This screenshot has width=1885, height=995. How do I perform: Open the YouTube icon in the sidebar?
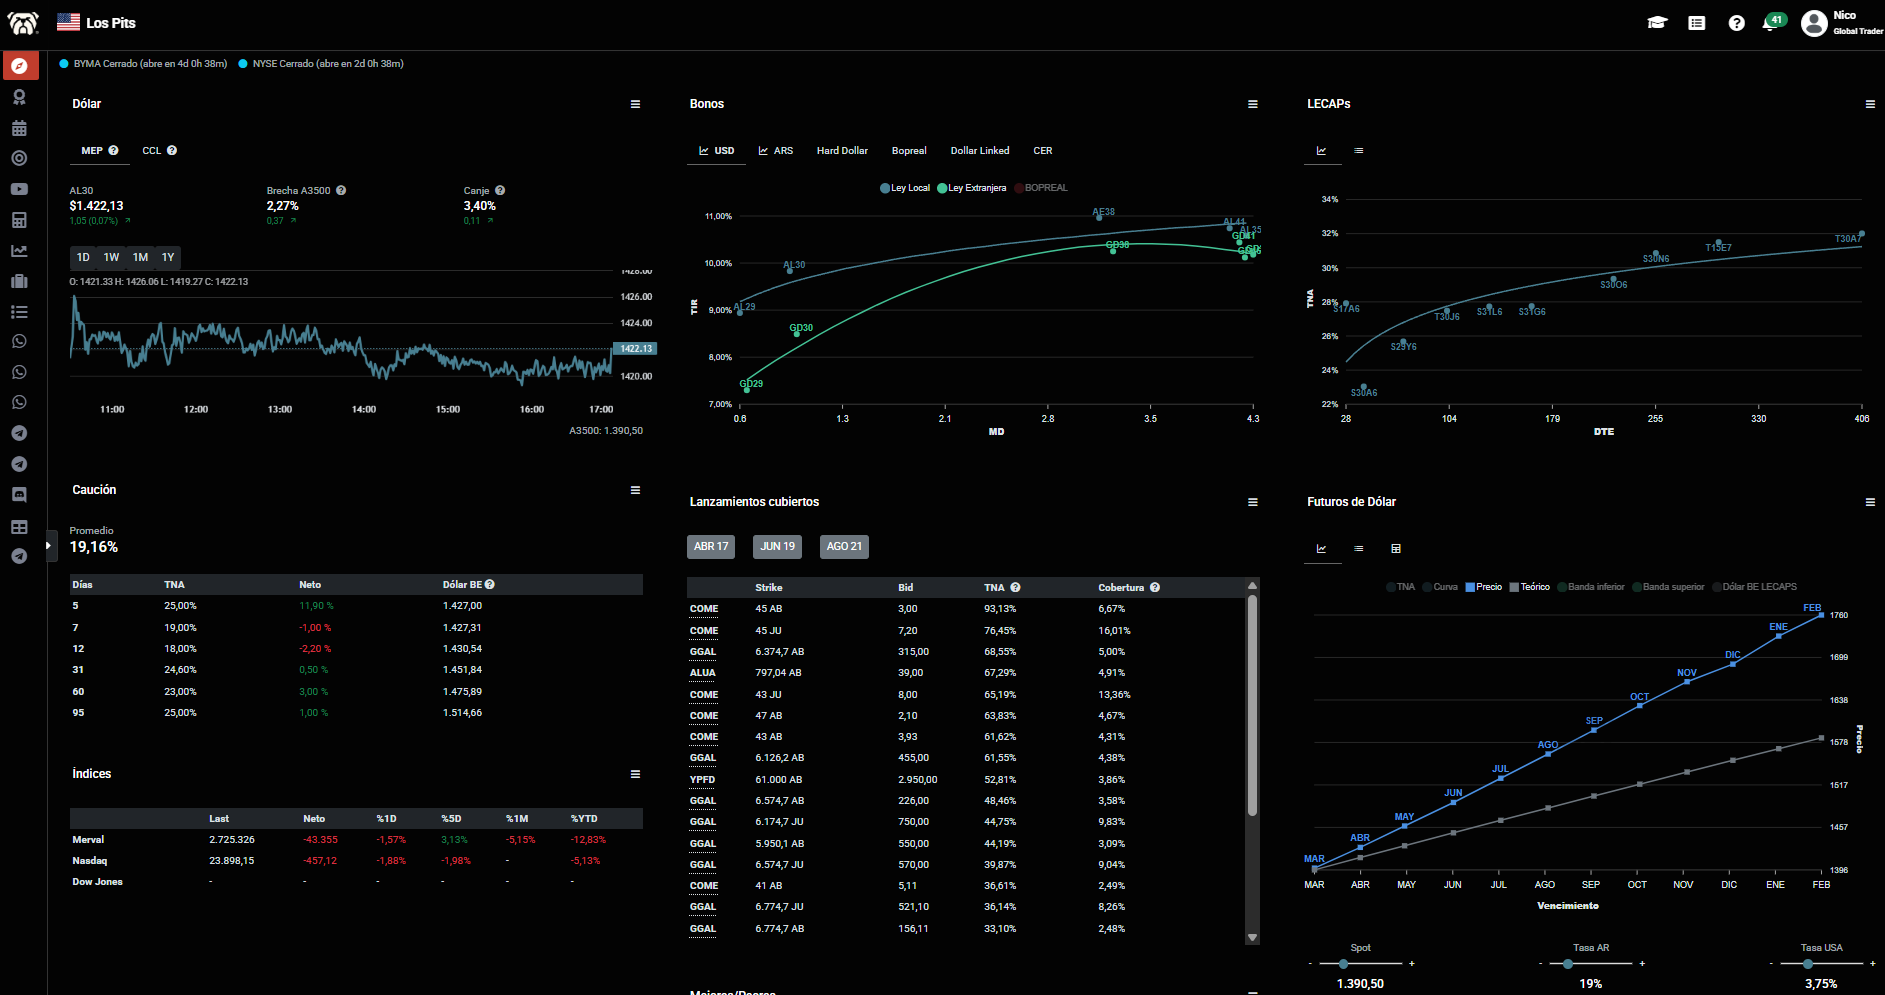coord(19,189)
